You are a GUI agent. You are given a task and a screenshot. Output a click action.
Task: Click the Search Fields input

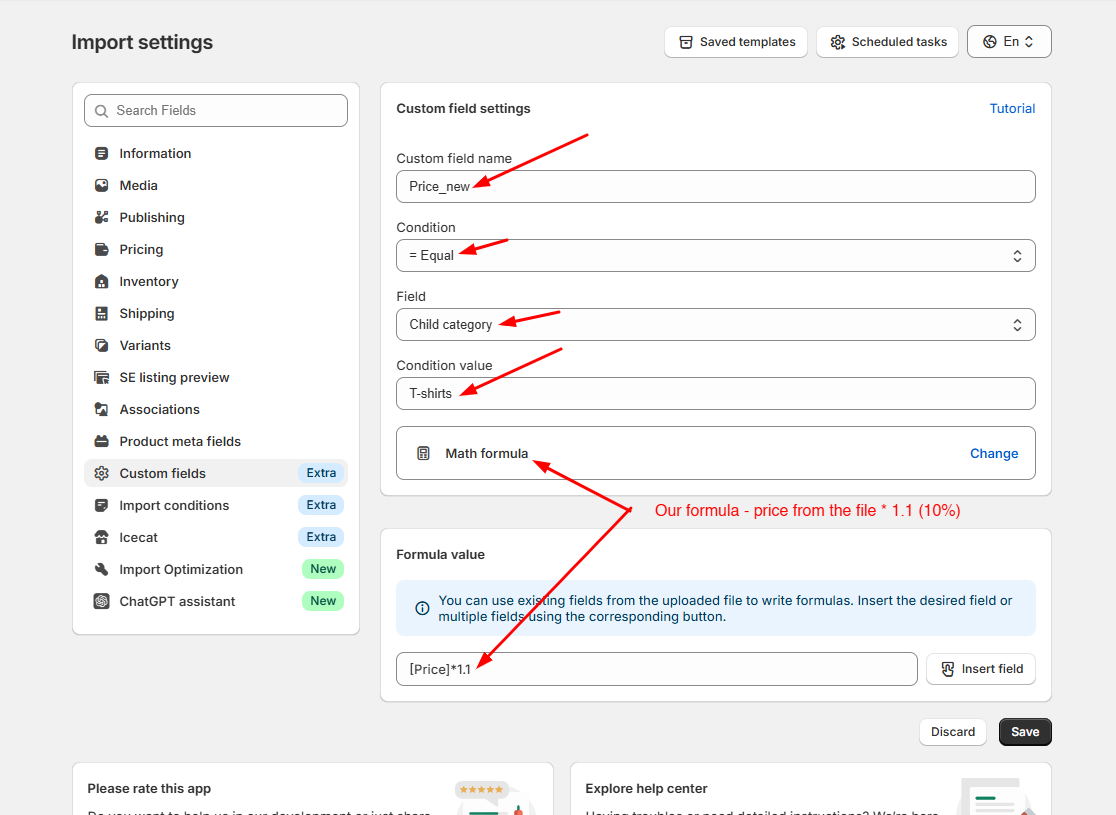(216, 111)
